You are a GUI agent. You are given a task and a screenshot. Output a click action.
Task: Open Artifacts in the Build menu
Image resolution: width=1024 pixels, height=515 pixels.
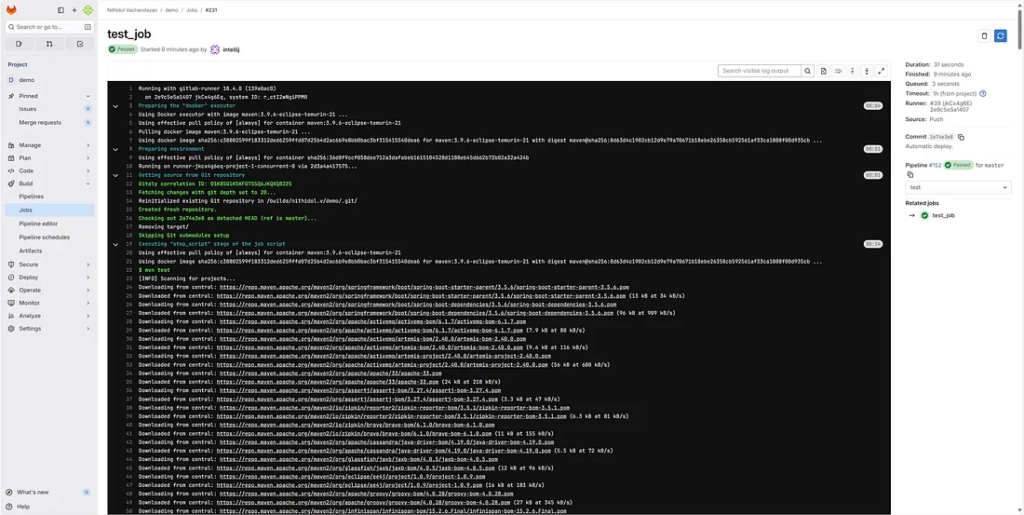(30, 251)
